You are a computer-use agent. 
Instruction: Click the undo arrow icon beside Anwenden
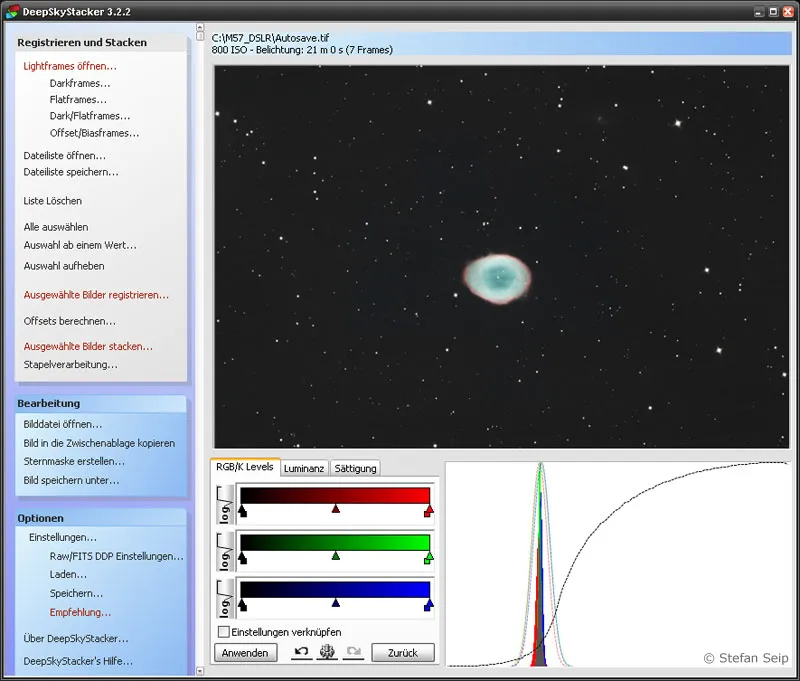302,651
